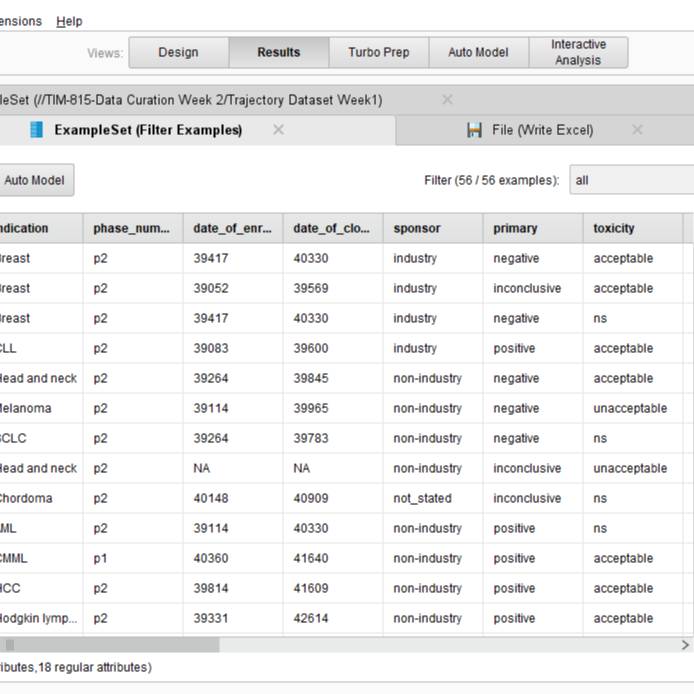694x694 pixels.
Task: Click the ExampleSet table icon on Filter Examples tab
Action: tap(36, 130)
